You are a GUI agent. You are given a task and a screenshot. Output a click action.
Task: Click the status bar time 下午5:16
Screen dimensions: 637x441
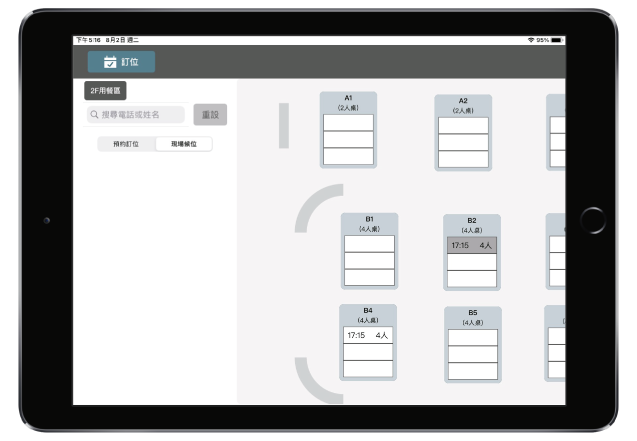click(x=88, y=40)
